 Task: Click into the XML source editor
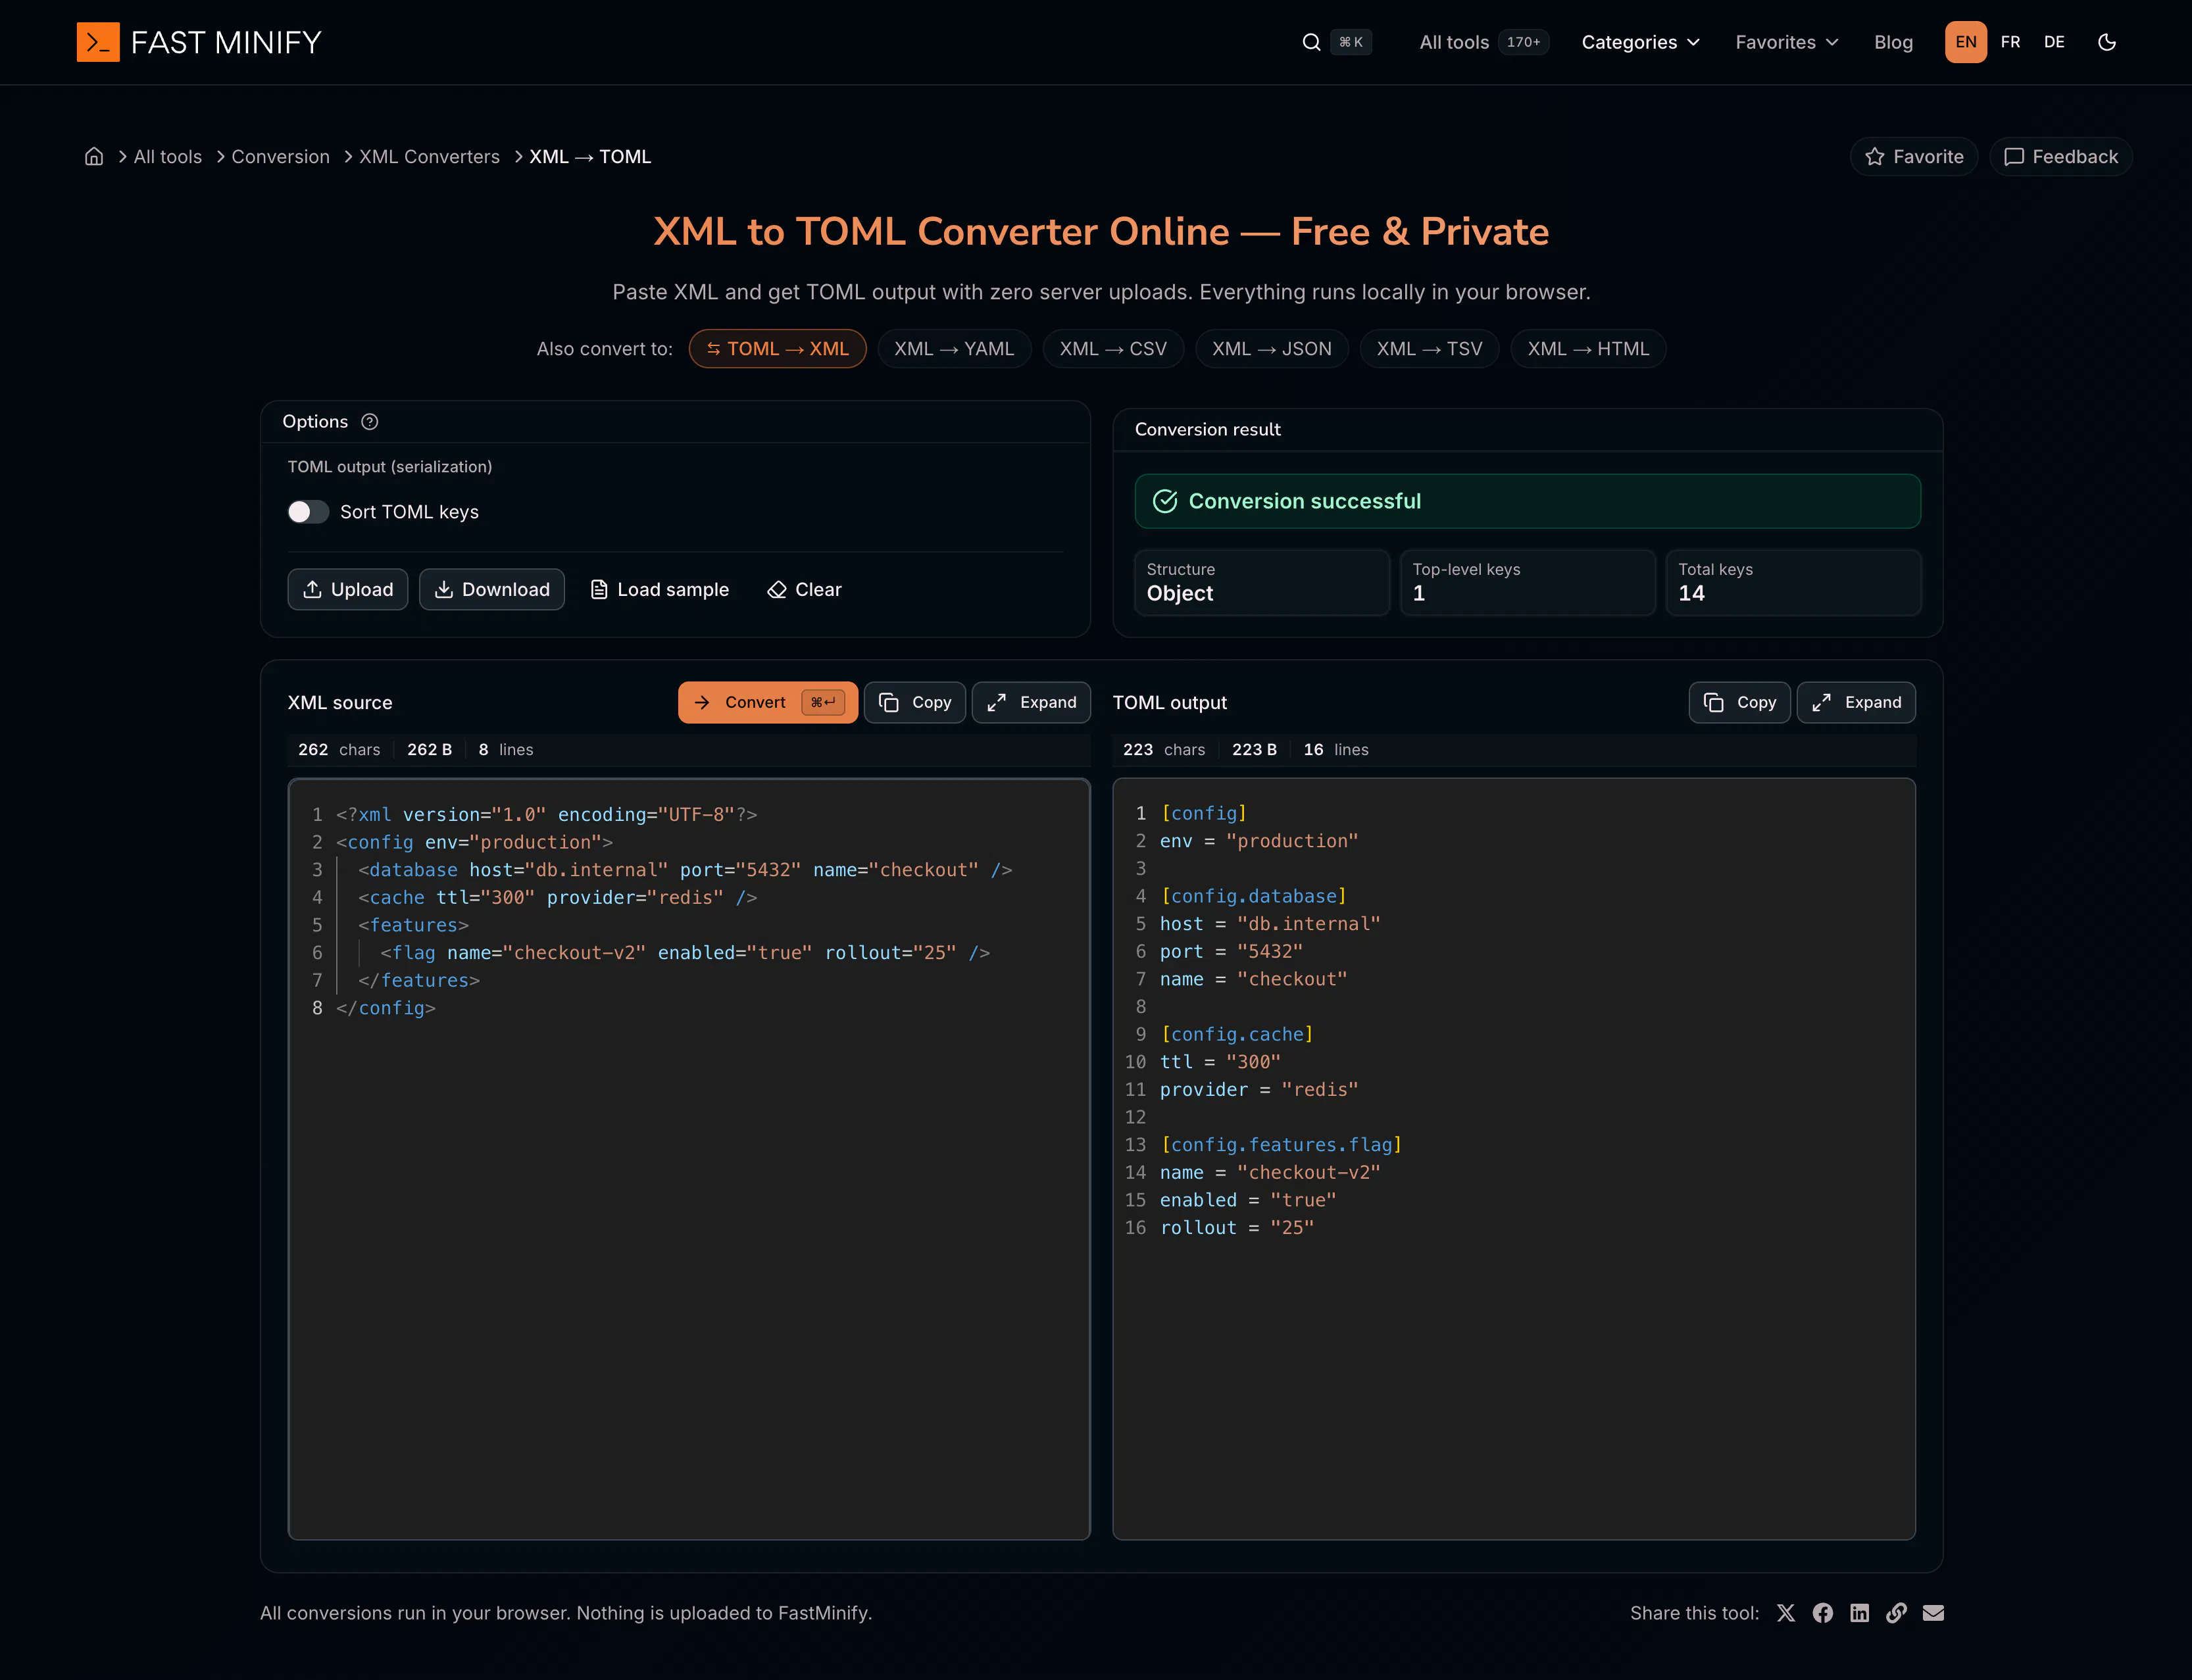click(689, 1159)
